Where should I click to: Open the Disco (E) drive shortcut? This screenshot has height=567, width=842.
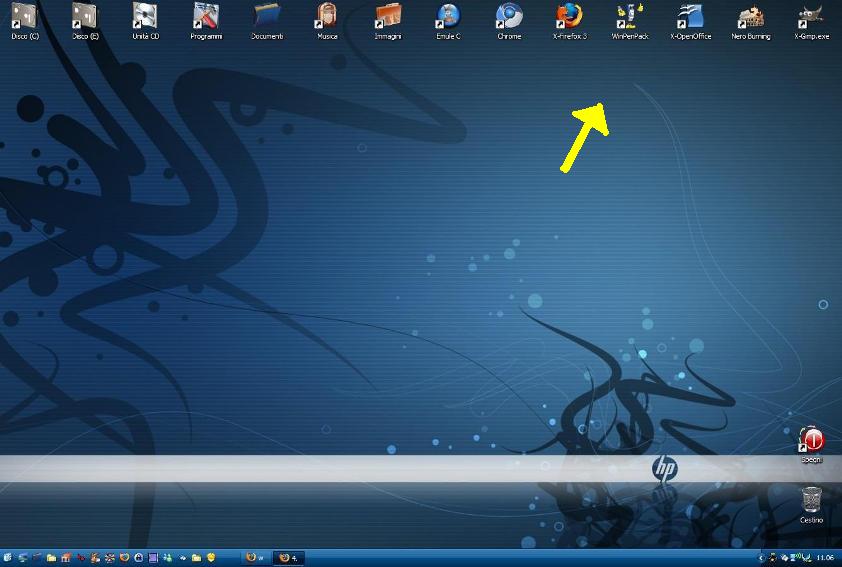click(x=85, y=17)
